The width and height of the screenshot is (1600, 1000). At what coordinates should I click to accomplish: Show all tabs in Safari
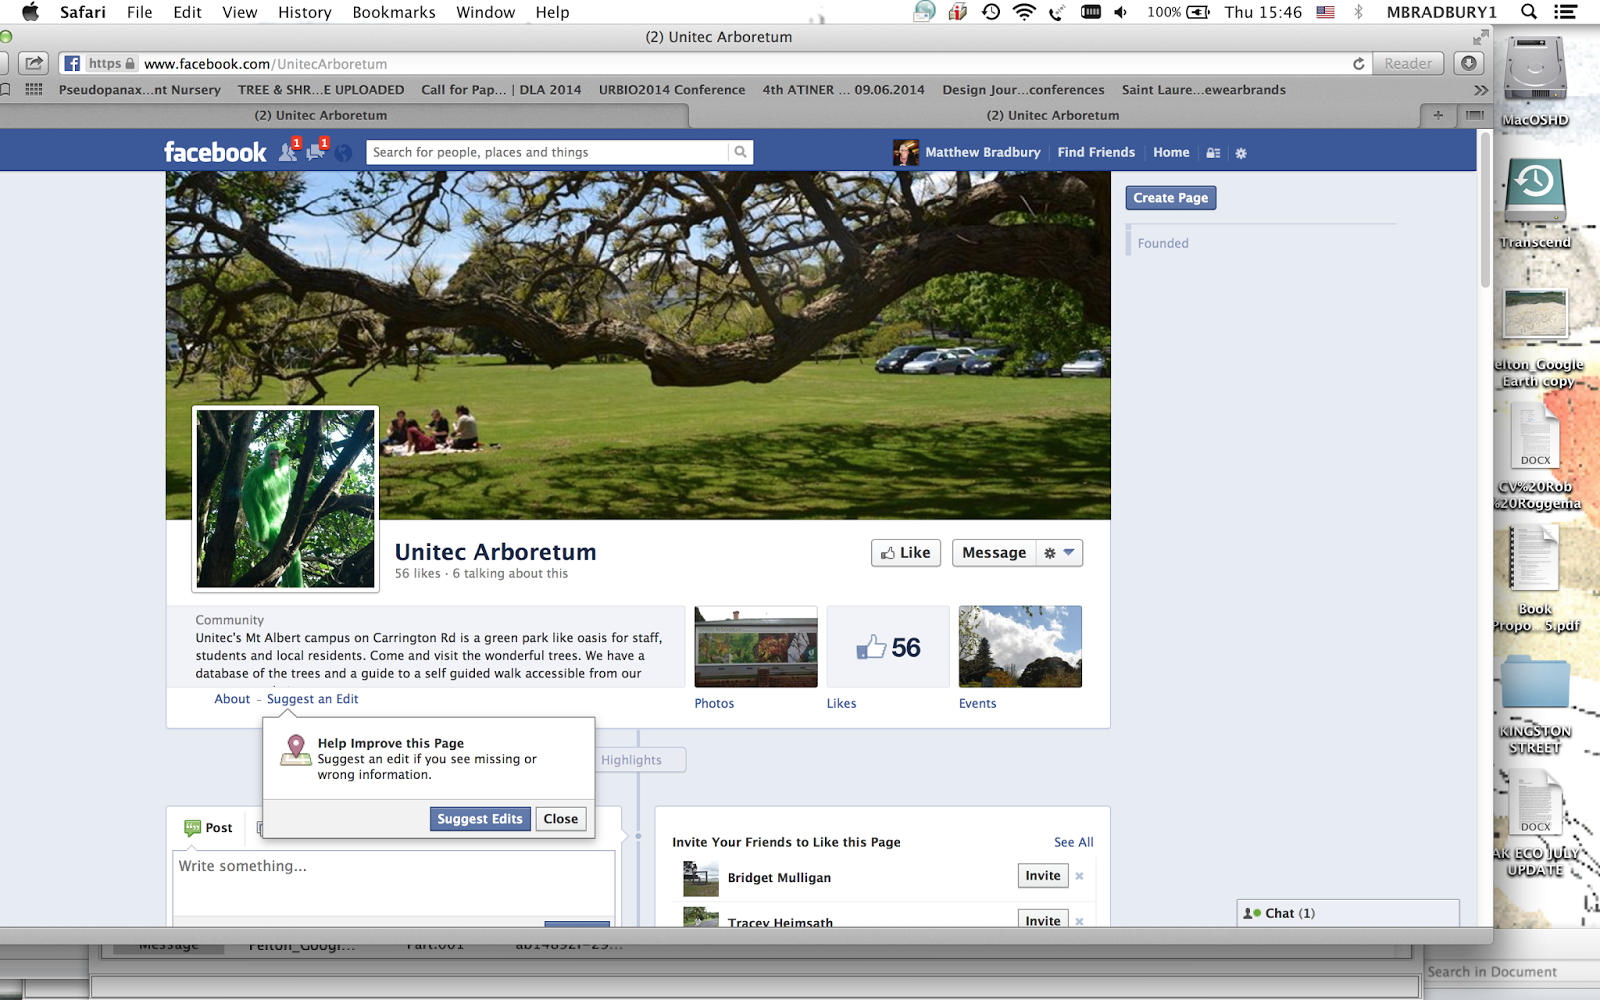[1474, 115]
